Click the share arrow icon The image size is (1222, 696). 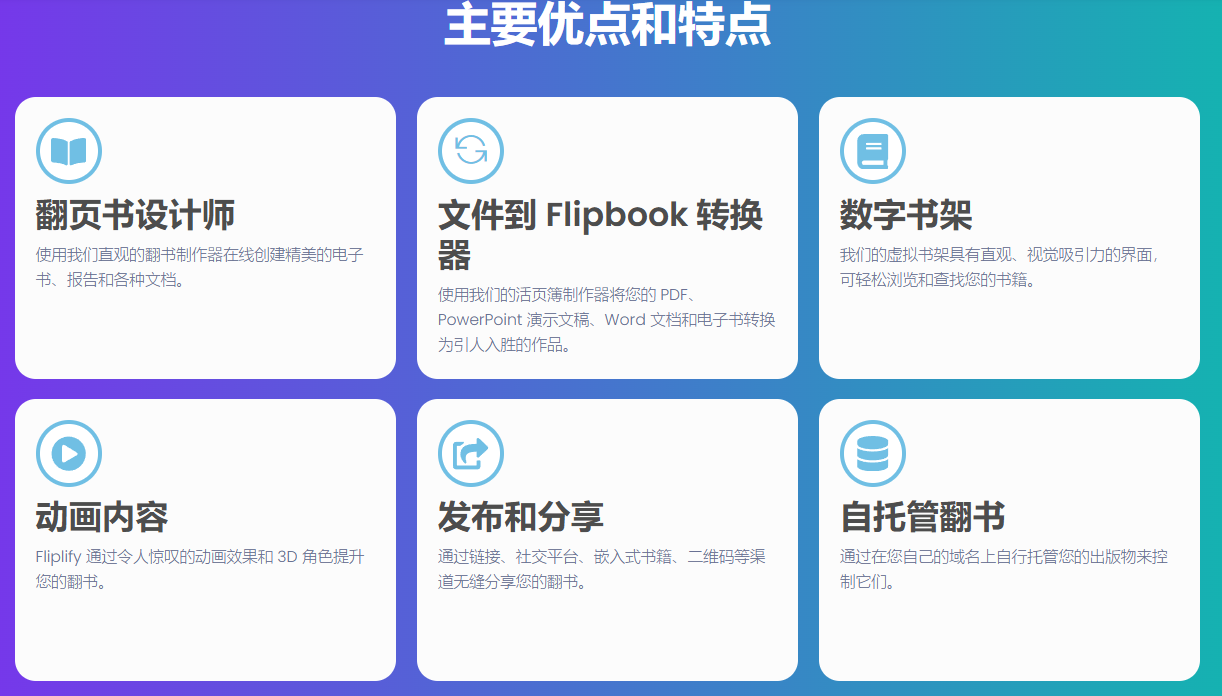pos(471,453)
